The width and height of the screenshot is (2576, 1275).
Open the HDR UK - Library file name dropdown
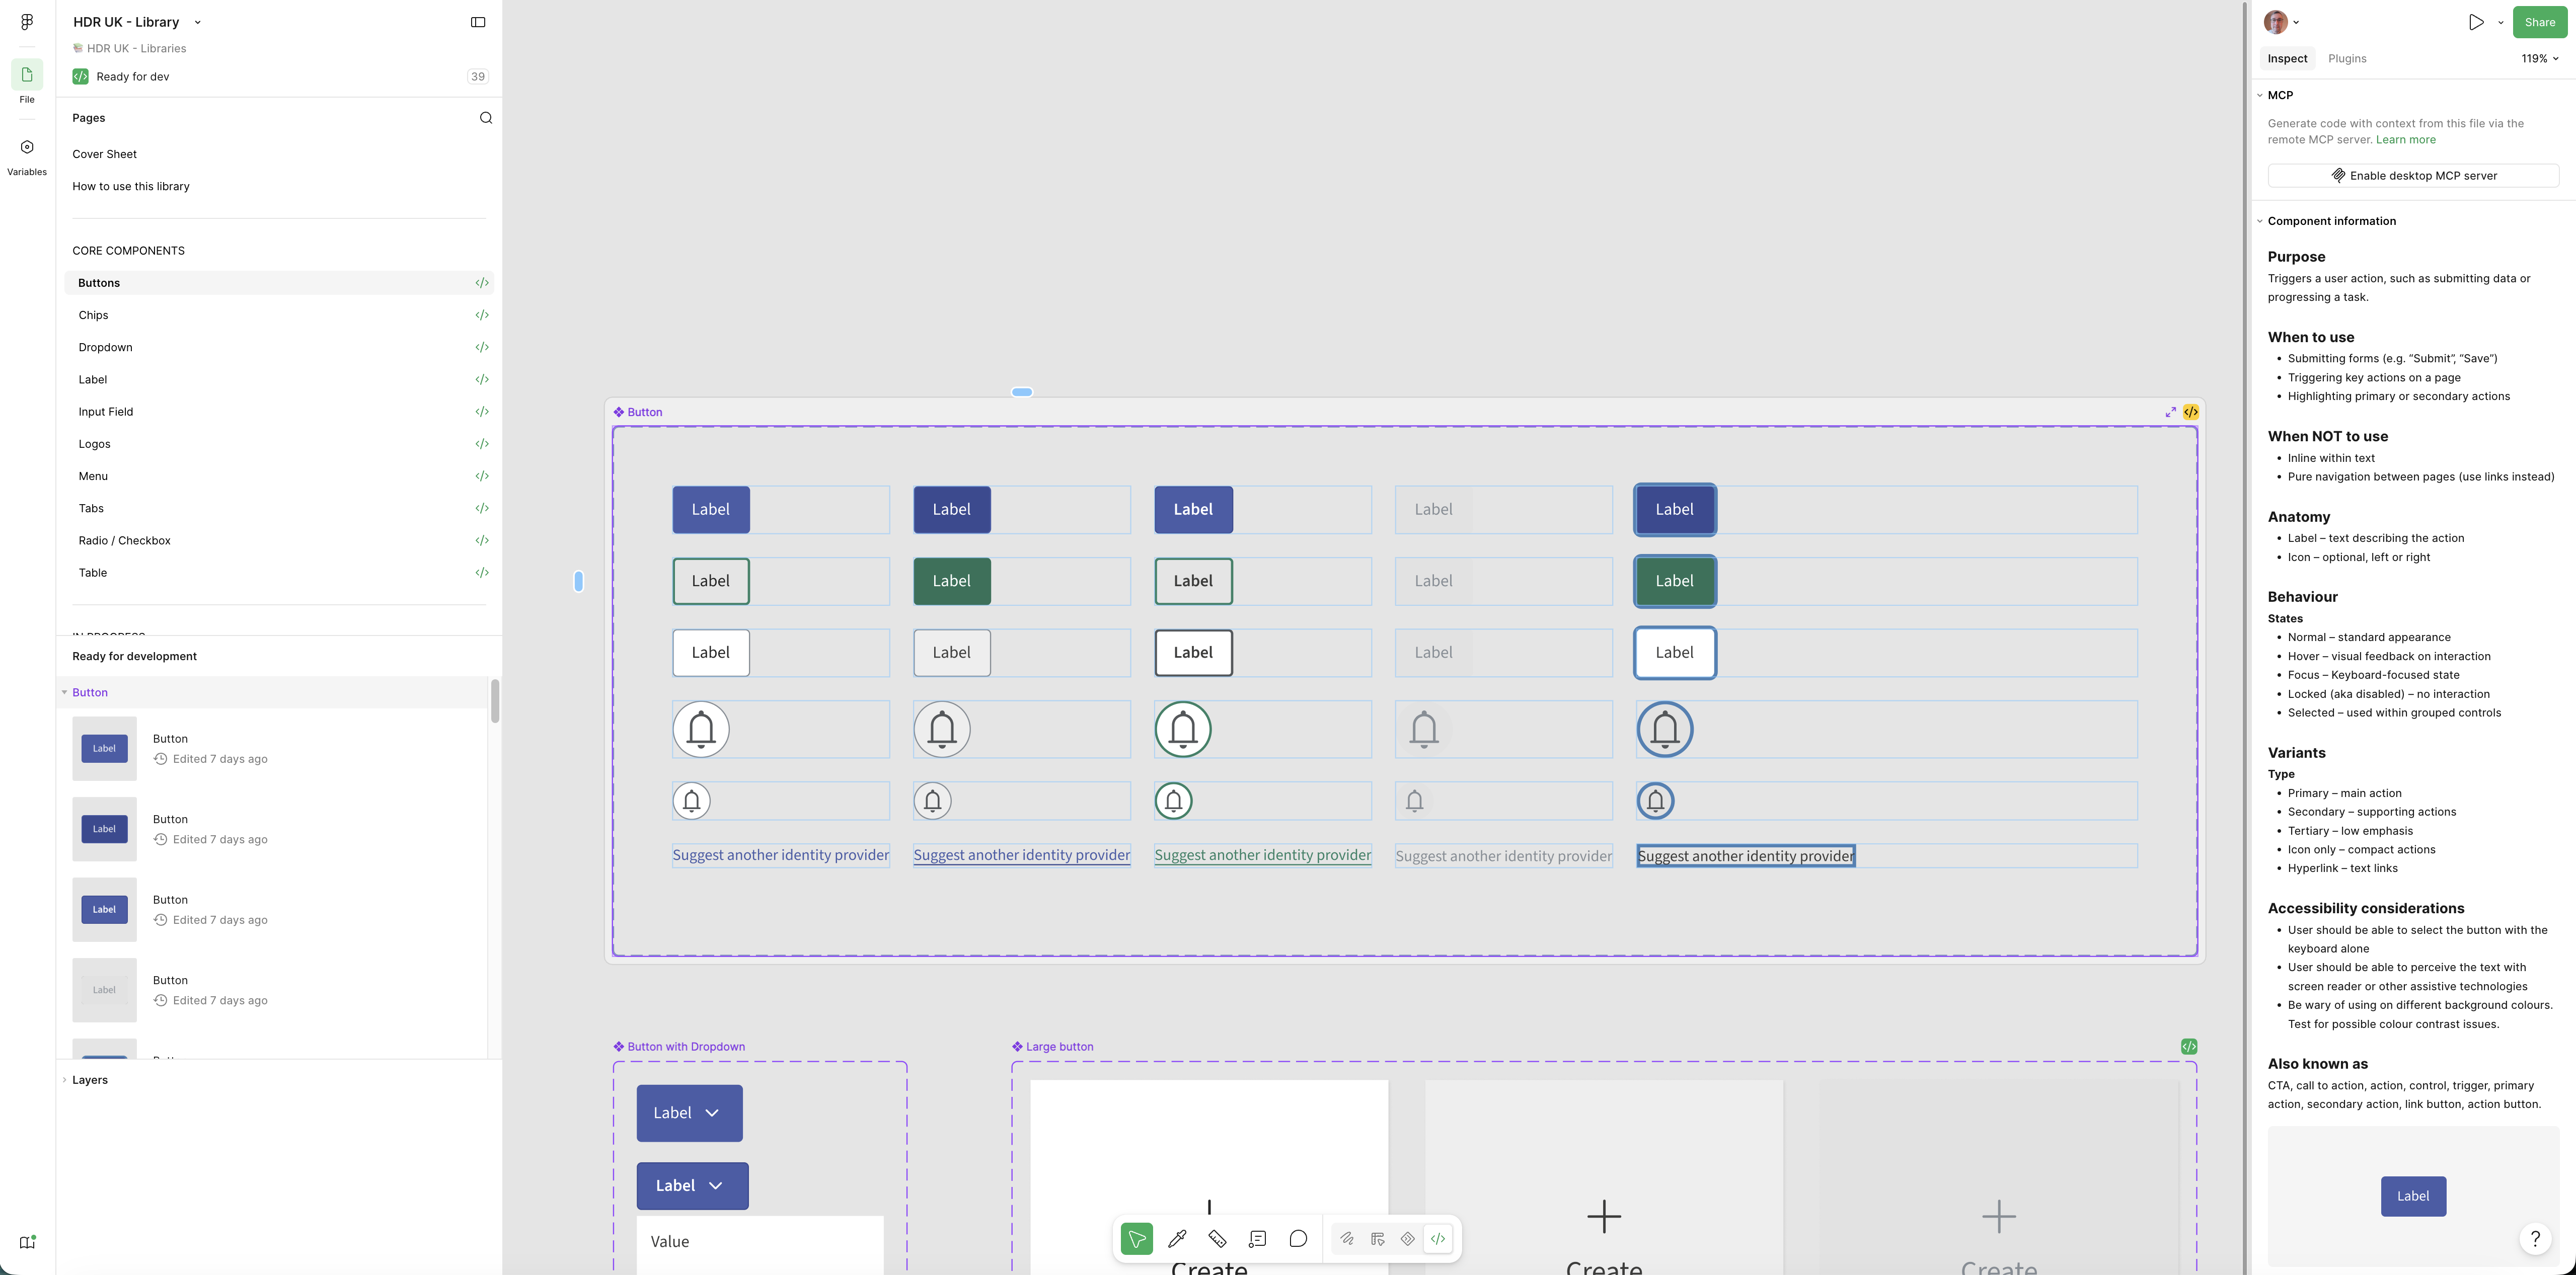click(137, 22)
